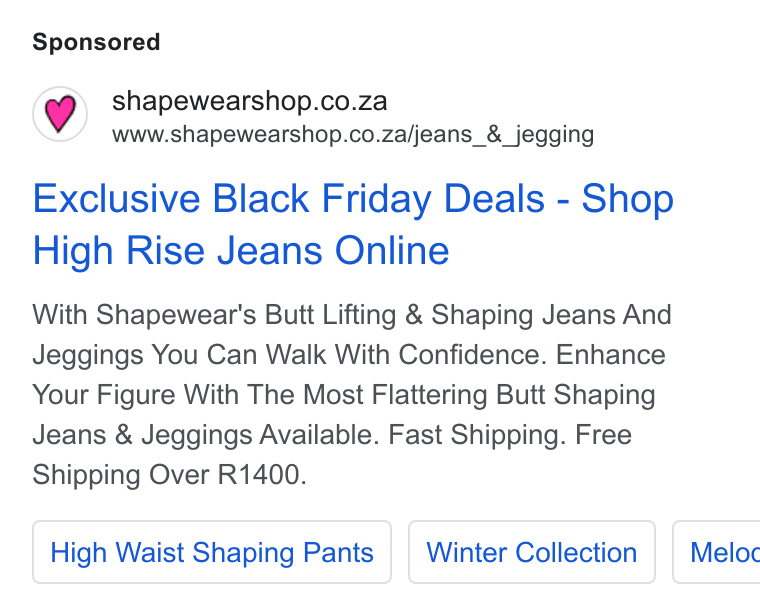The height and width of the screenshot is (616, 760).
Task: Click the Fast Shipping text in the description
Action: [477, 434]
